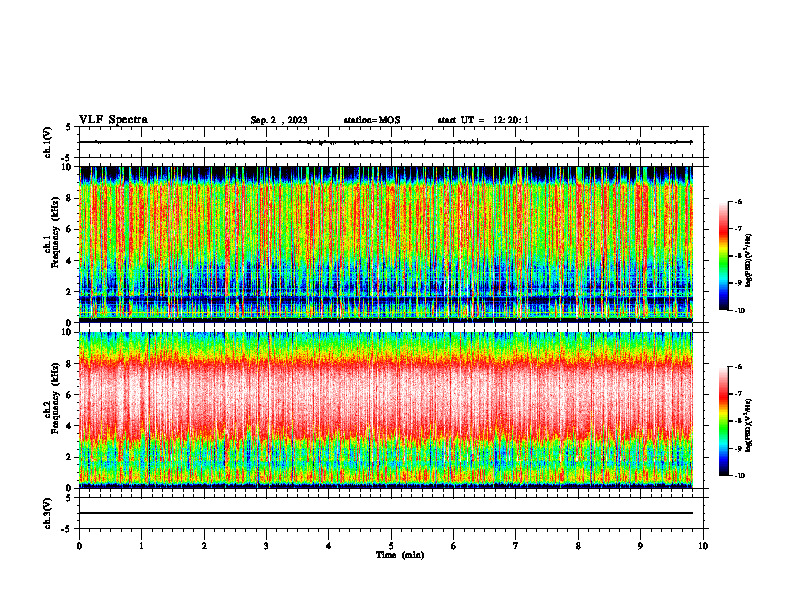Click the "10" tick at time axis end
Image resolution: width=792 pixels, height=612 pixels.
pyautogui.click(x=703, y=546)
